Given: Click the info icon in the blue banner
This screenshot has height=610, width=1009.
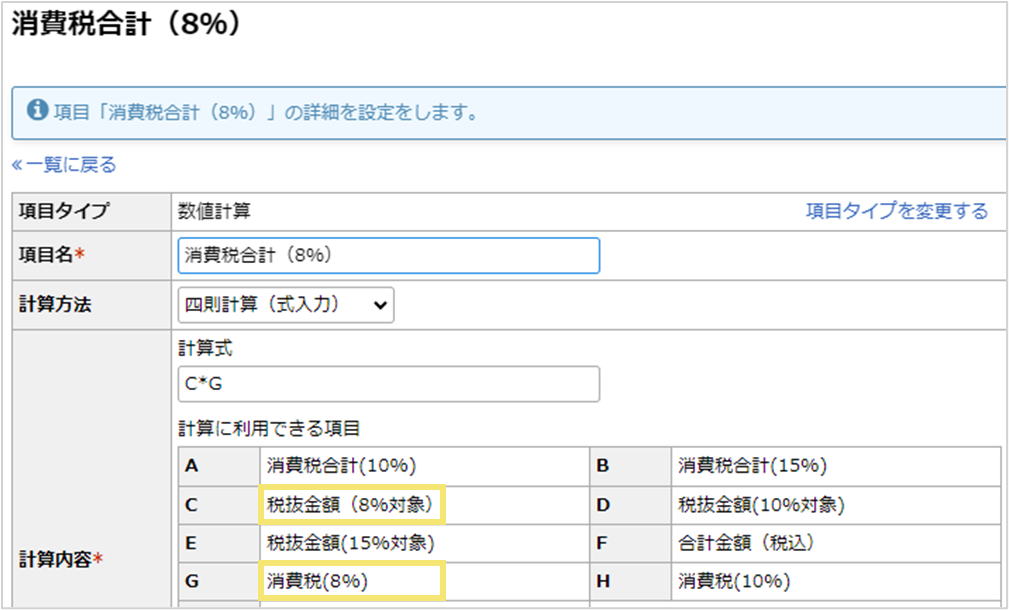Looking at the screenshot, I should (37, 110).
